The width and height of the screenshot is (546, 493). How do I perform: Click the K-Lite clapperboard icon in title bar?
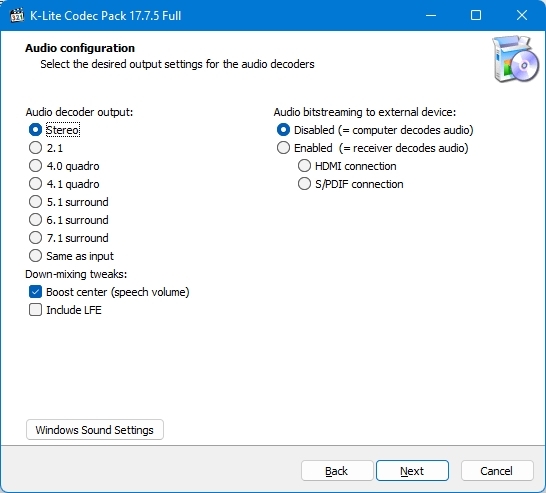16,16
